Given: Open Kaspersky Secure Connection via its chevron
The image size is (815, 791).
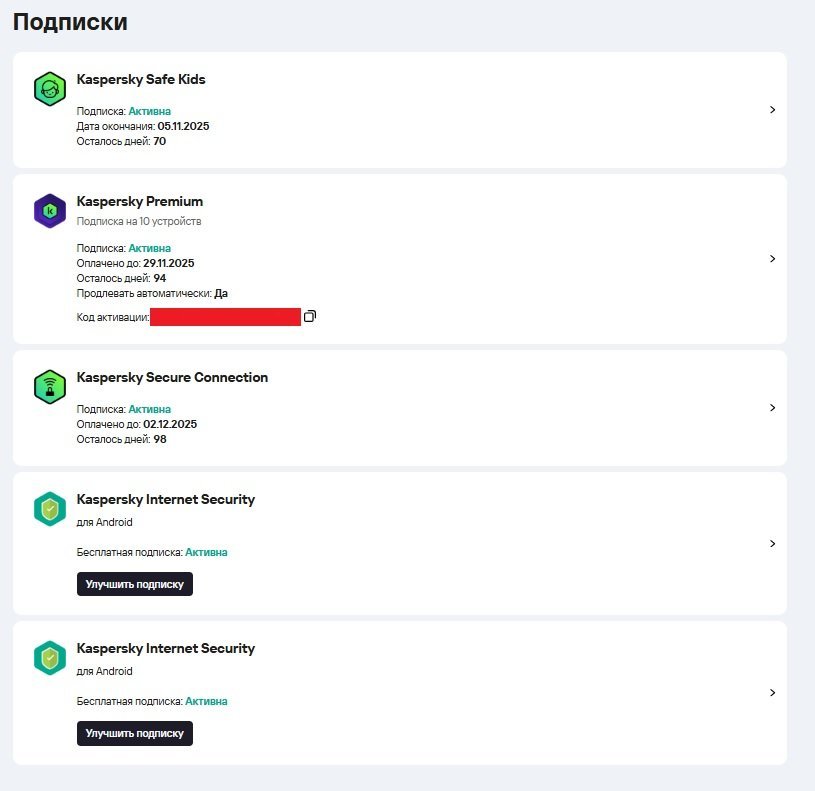Looking at the screenshot, I should [772, 408].
